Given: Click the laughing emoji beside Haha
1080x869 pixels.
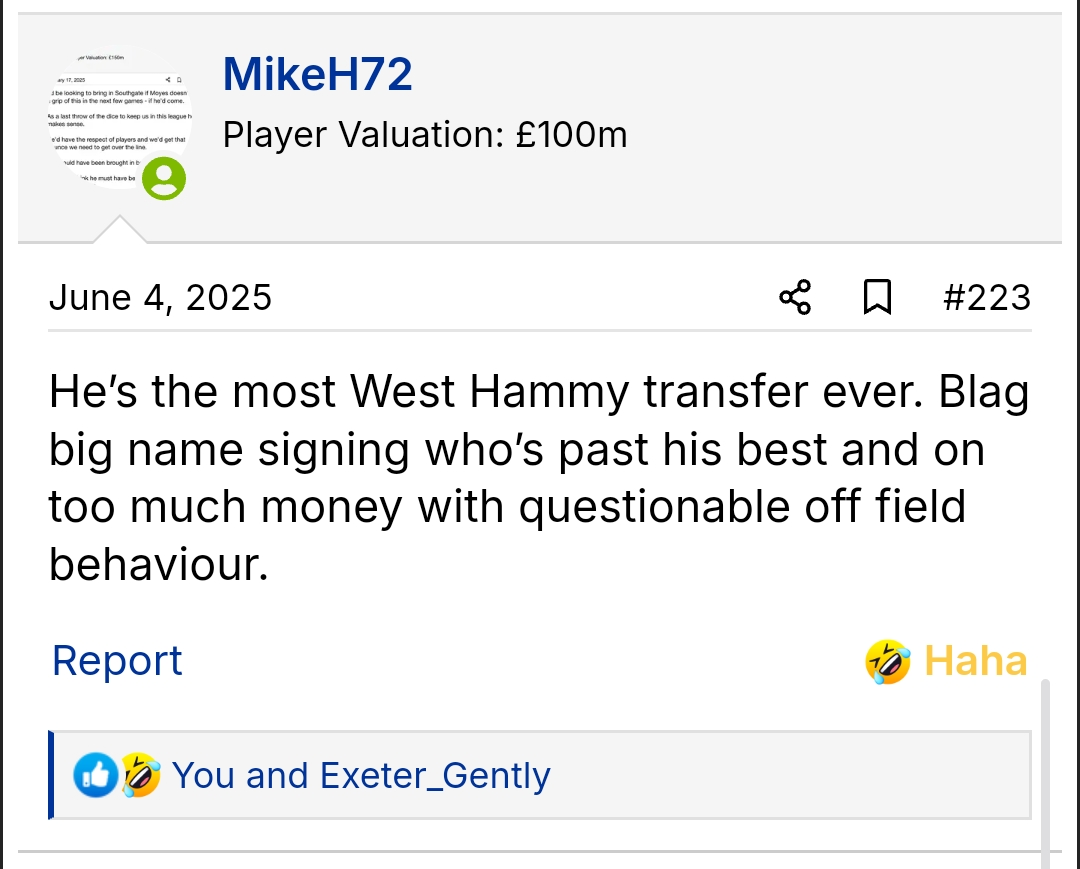Looking at the screenshot, I should pos(888,662).
